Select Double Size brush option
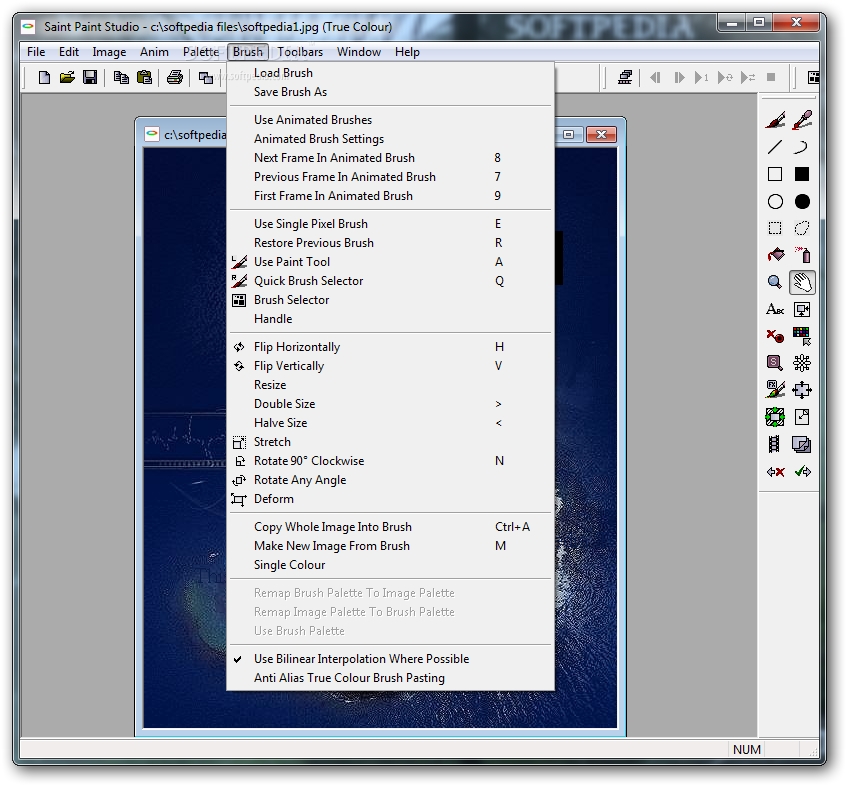This screenshot has height=786, width=847. tap(390, 404)
